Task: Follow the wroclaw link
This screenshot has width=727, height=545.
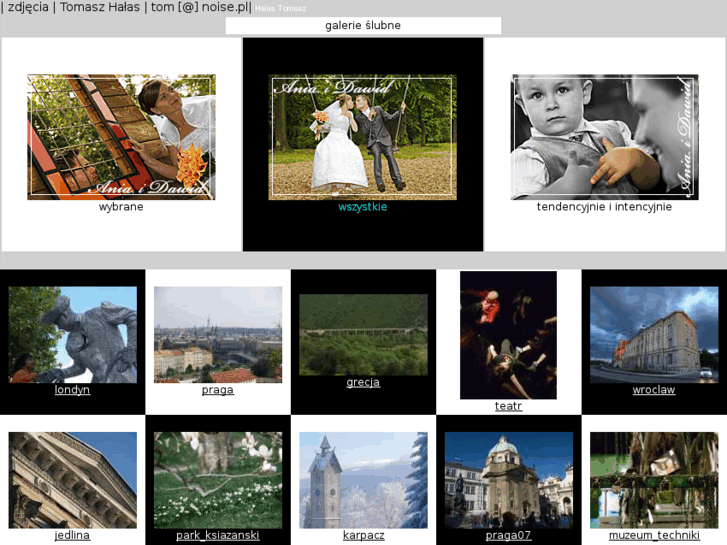Action: pyautogui.click(x=654, y=390)
